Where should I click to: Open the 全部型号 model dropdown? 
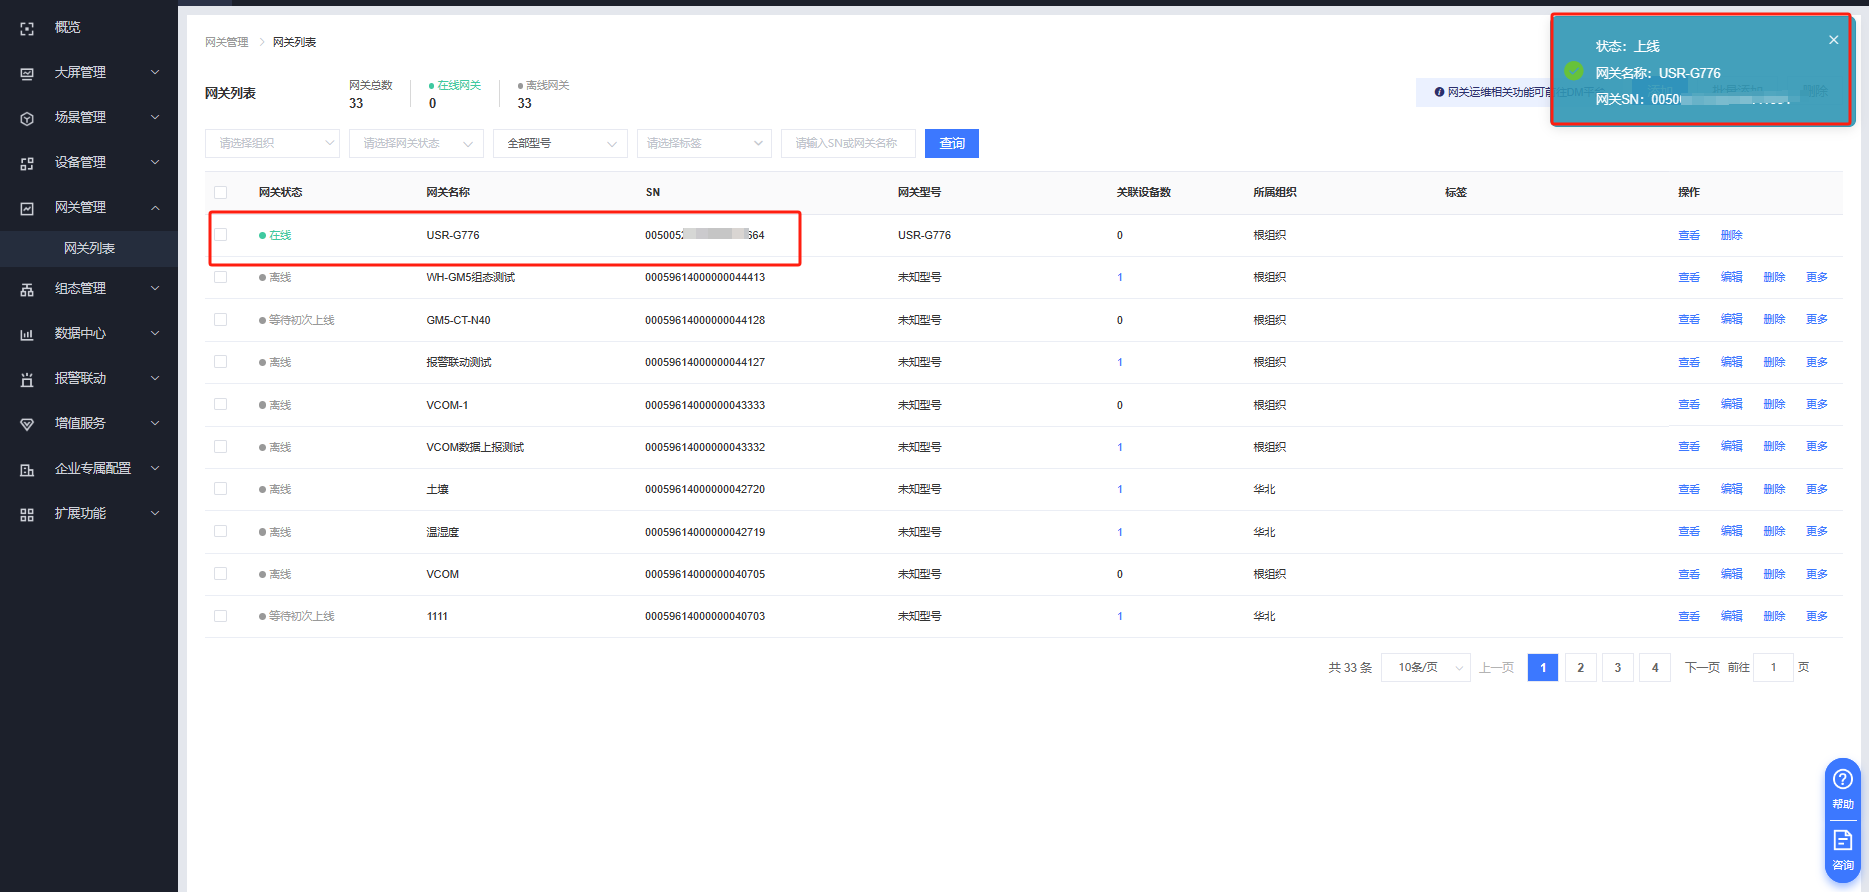pyautogui.click(x=560, y=144)
